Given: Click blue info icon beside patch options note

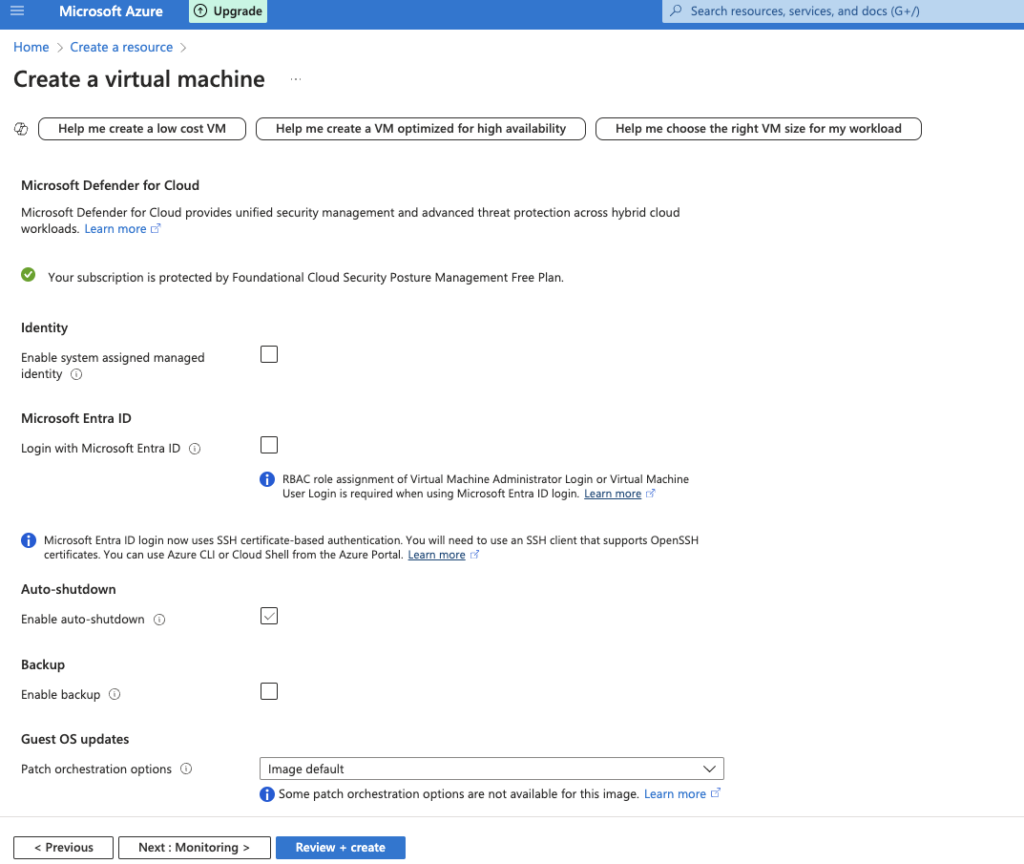Looking at the screenshot, I should tap(267, 794).
